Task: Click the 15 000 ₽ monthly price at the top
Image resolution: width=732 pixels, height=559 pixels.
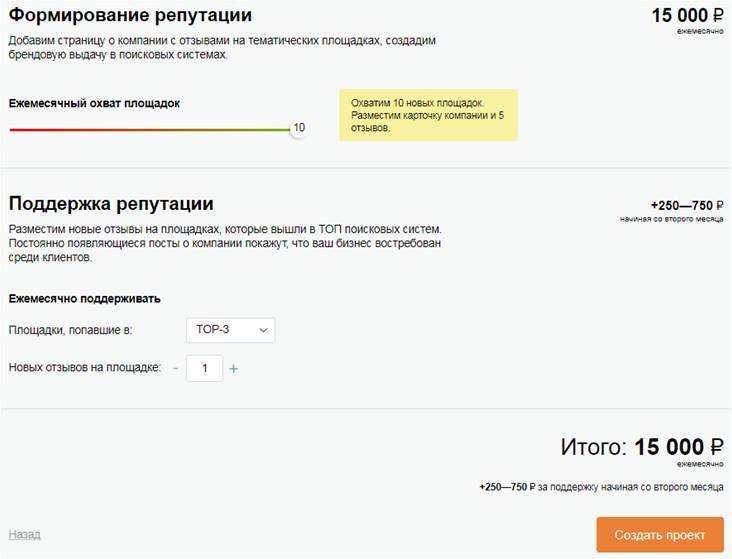Action: click(x=687, y=15)
